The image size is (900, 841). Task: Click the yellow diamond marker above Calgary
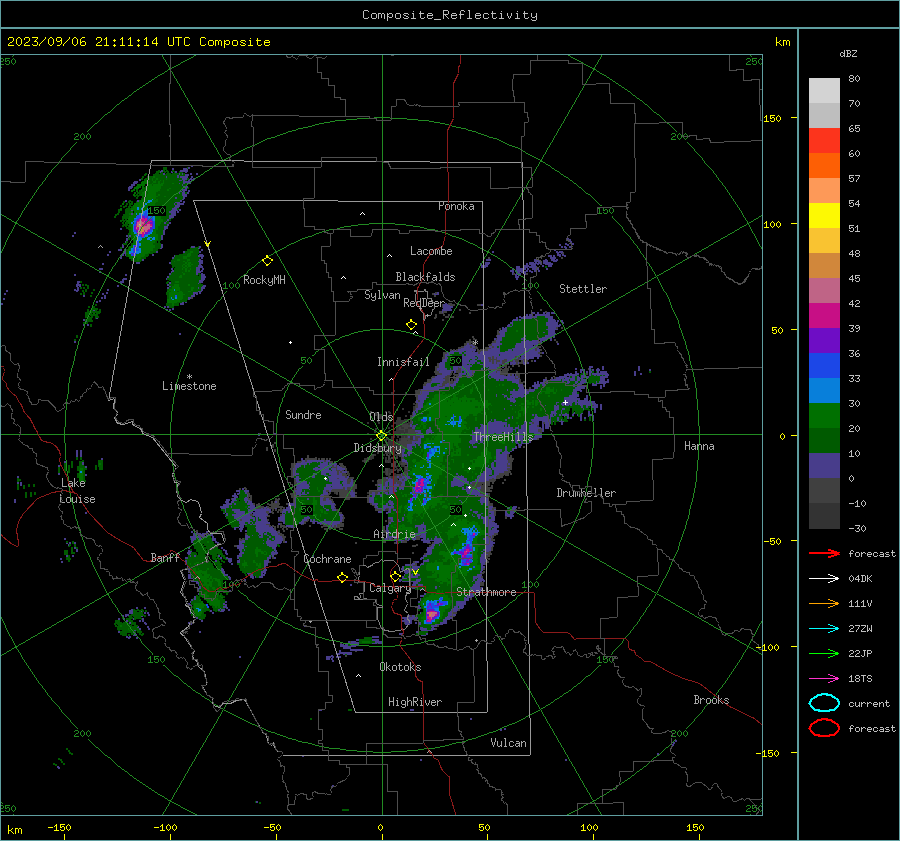tap(395, 576)
